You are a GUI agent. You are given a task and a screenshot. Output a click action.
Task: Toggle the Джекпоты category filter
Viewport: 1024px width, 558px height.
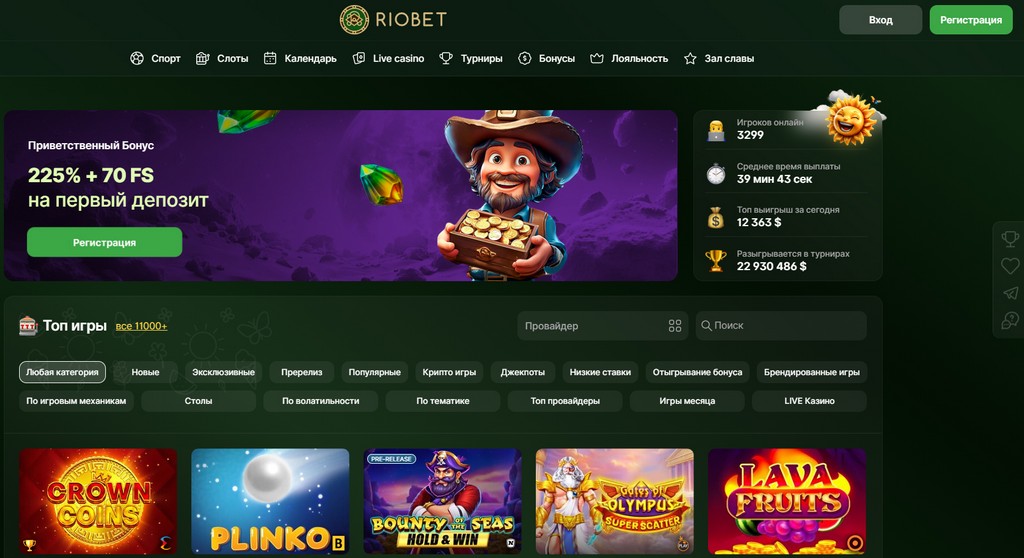coord(522,372)
